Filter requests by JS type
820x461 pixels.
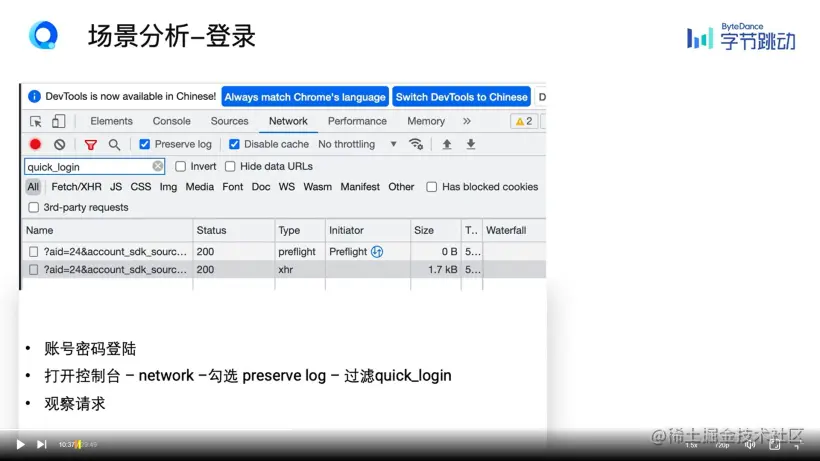pyautogui.click(x=116, y=187)
